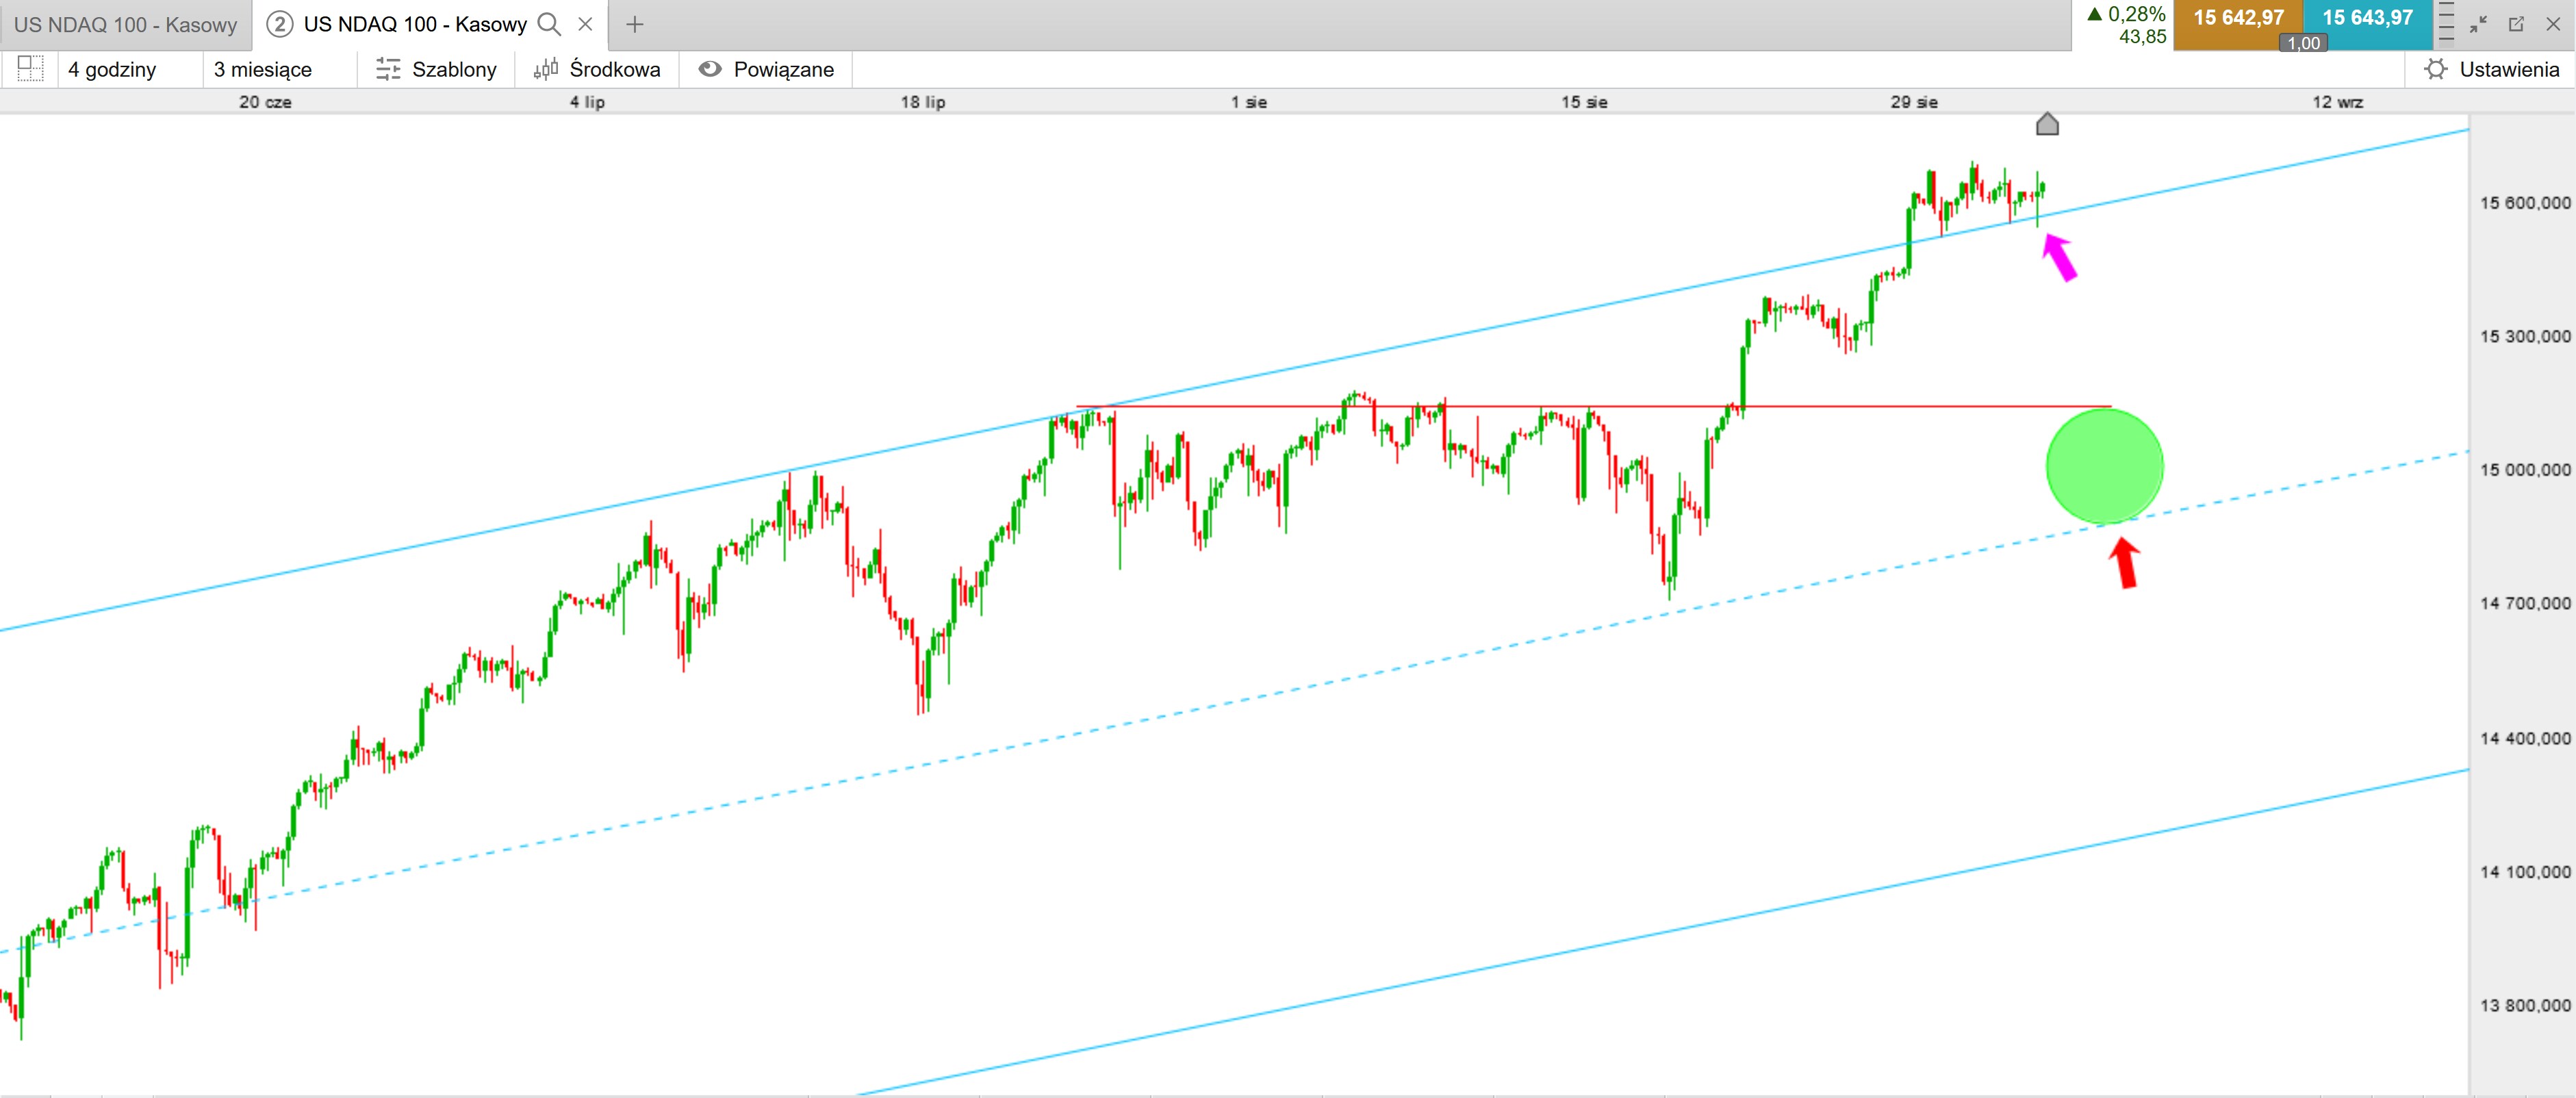Click the 18 lip date label

[922, 102]
